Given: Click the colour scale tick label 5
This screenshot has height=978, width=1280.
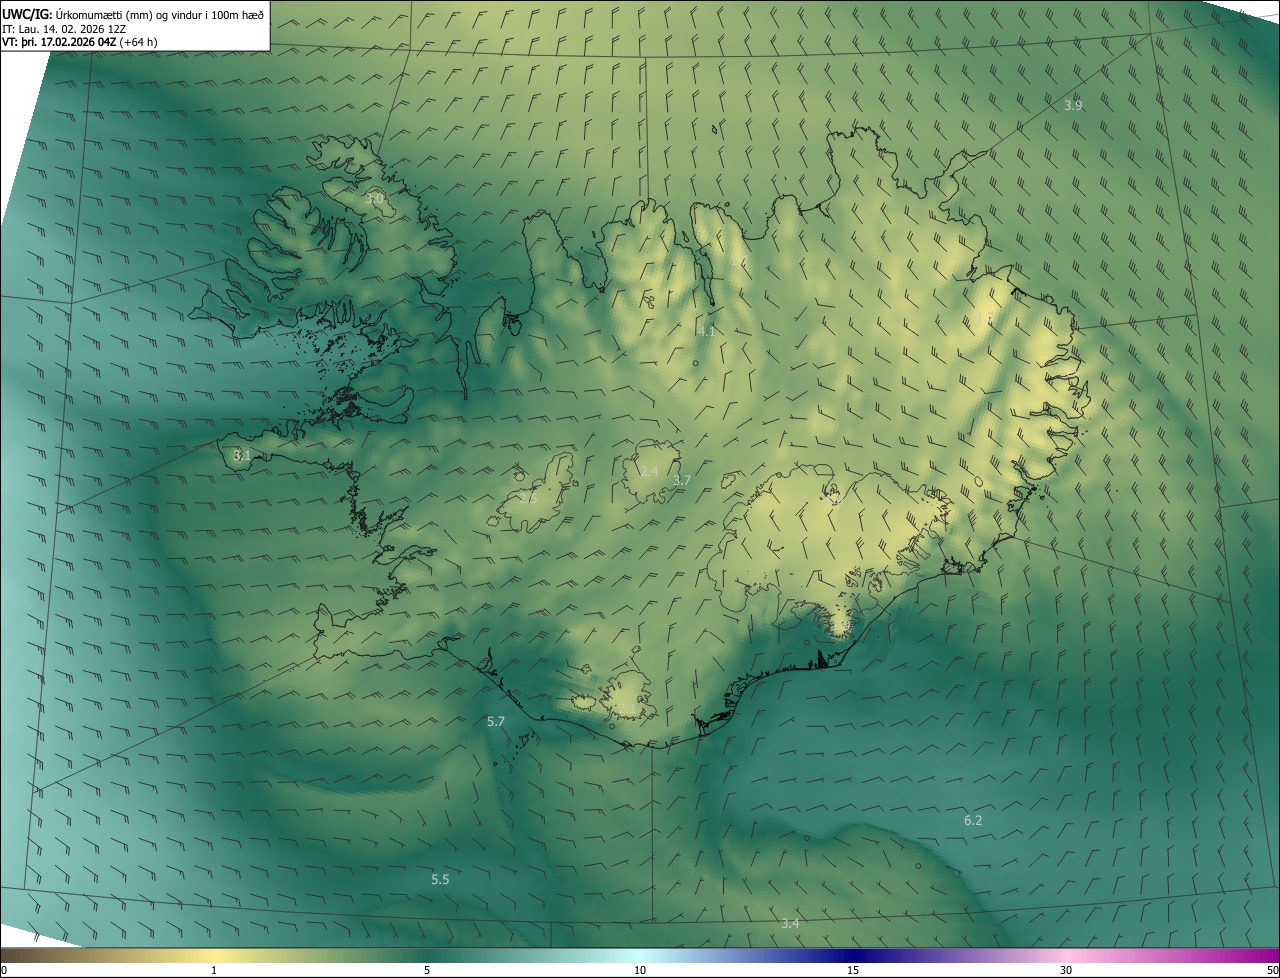Looking at the screenshot, I should point(427,970).
